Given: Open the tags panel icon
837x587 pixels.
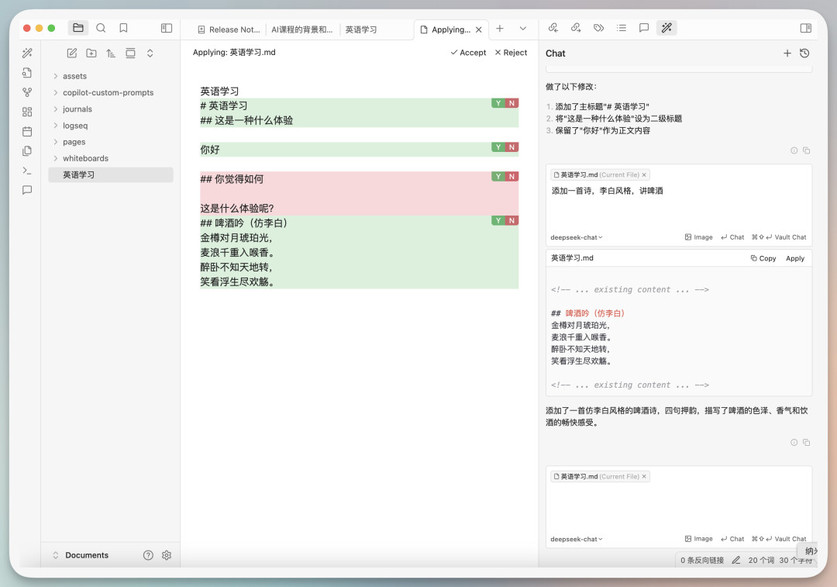Looking at the screenshot, I should point(599,28).
